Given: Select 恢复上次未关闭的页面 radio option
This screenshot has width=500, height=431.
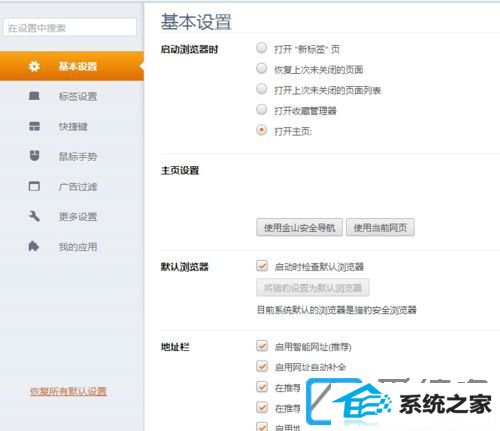Looking at the screenshot, I should 262,68.
